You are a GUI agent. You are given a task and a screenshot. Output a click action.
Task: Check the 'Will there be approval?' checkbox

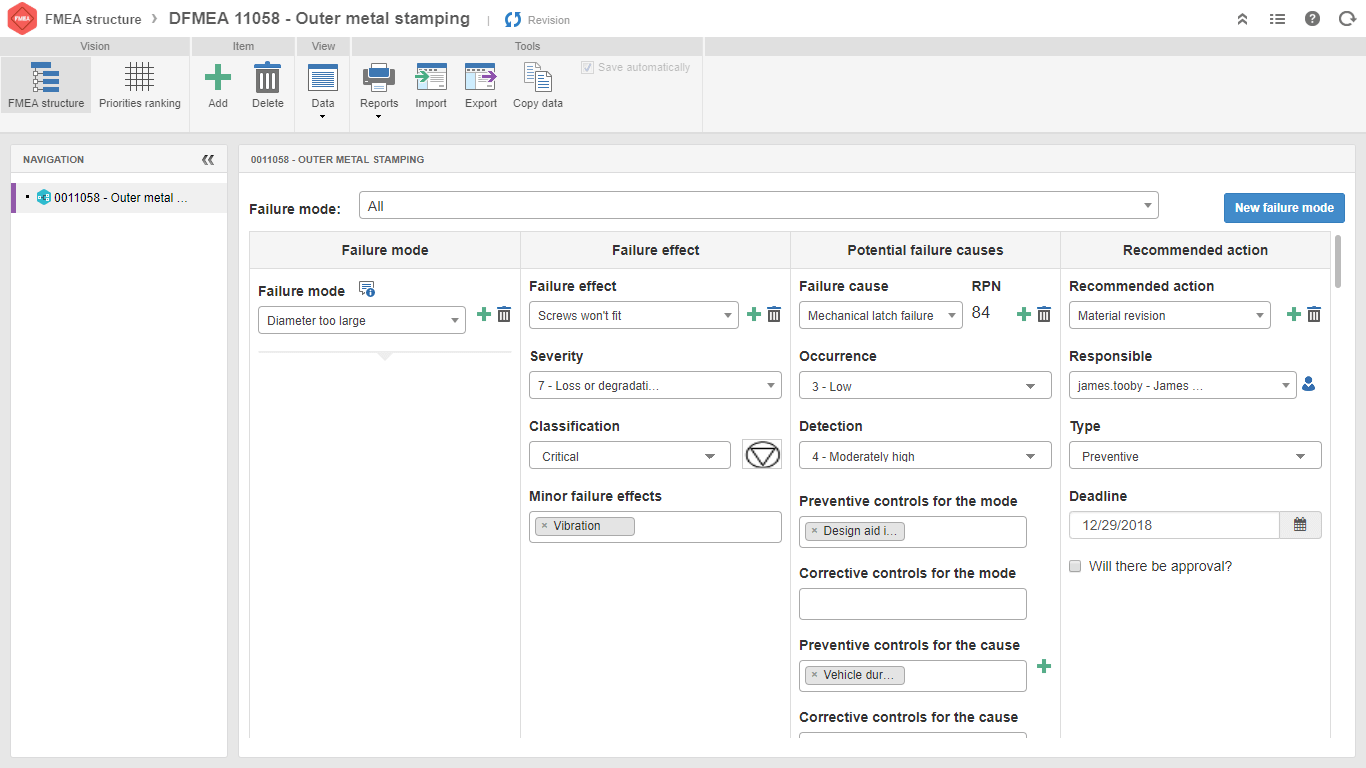[1076, 566]
